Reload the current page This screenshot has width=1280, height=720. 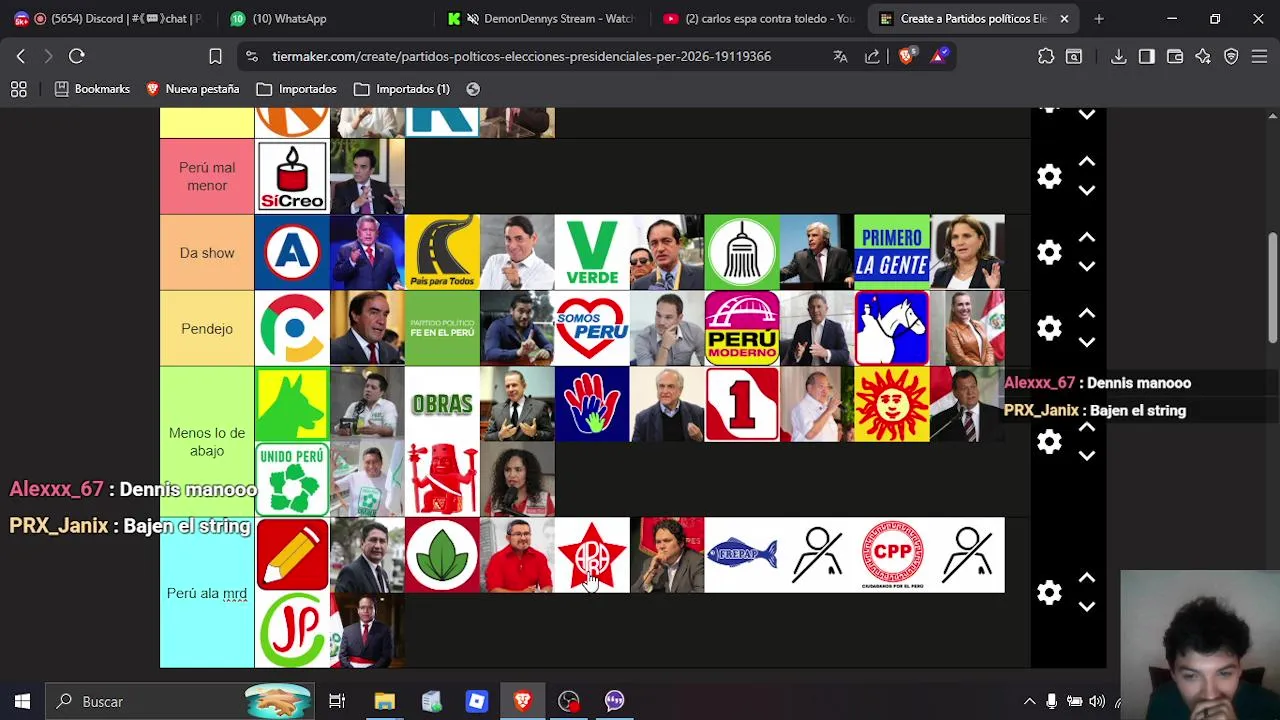click(x=77, y=56)
